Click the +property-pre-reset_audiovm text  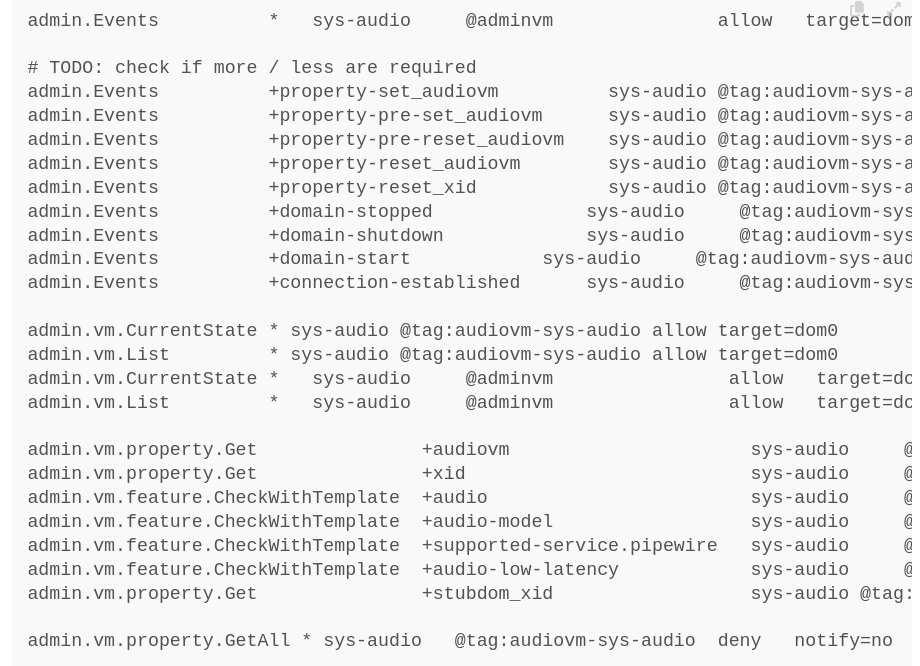[417, 140]
